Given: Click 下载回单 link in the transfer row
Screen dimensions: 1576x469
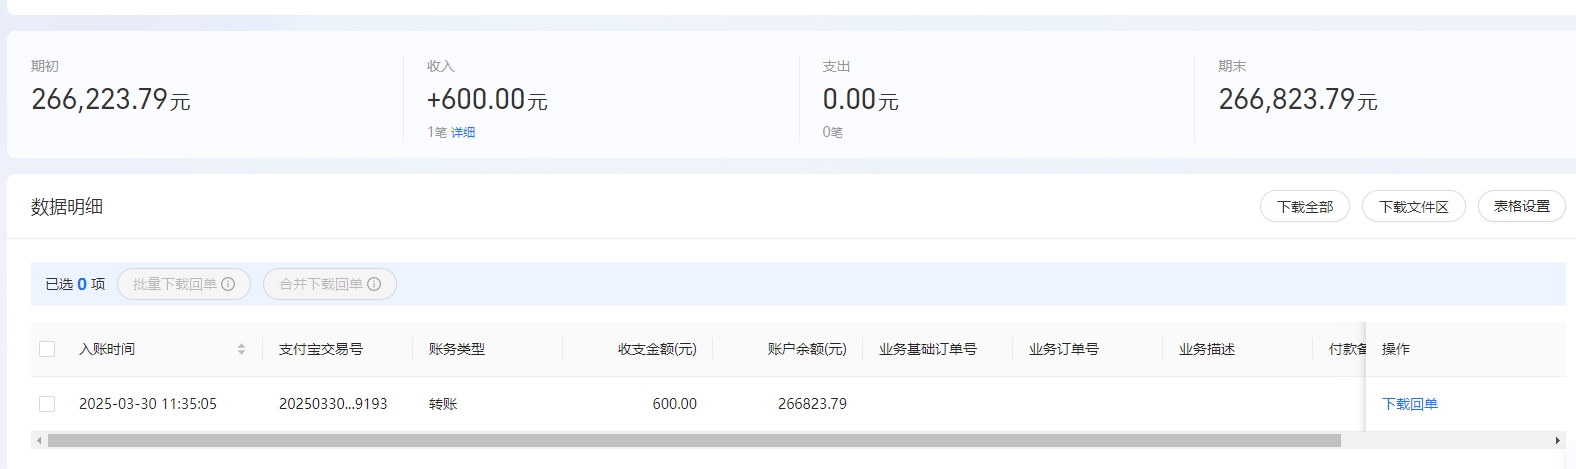Looking at the screenshot, I should [1410, 404].
